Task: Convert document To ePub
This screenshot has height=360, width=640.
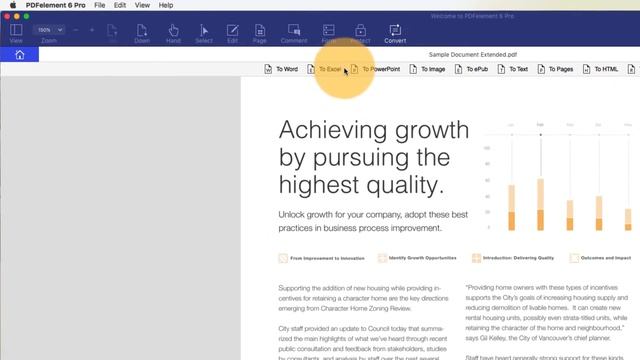Action: (x=471, y=69)
